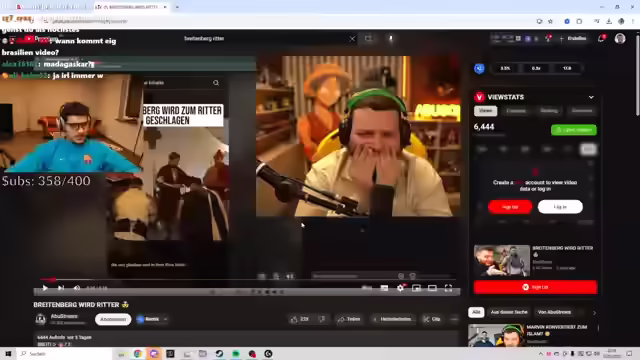The image size is (640, 360).
Task: Mute the video volume speaker icon
Action: [76, 288]
